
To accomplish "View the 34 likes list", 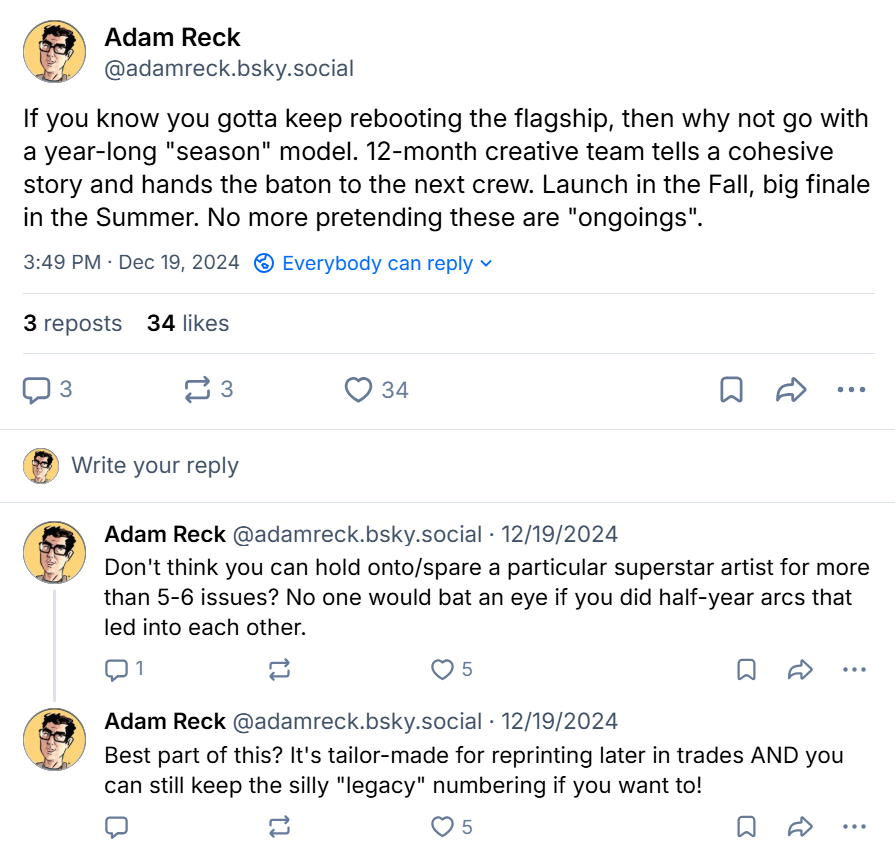I will [188, 323].
